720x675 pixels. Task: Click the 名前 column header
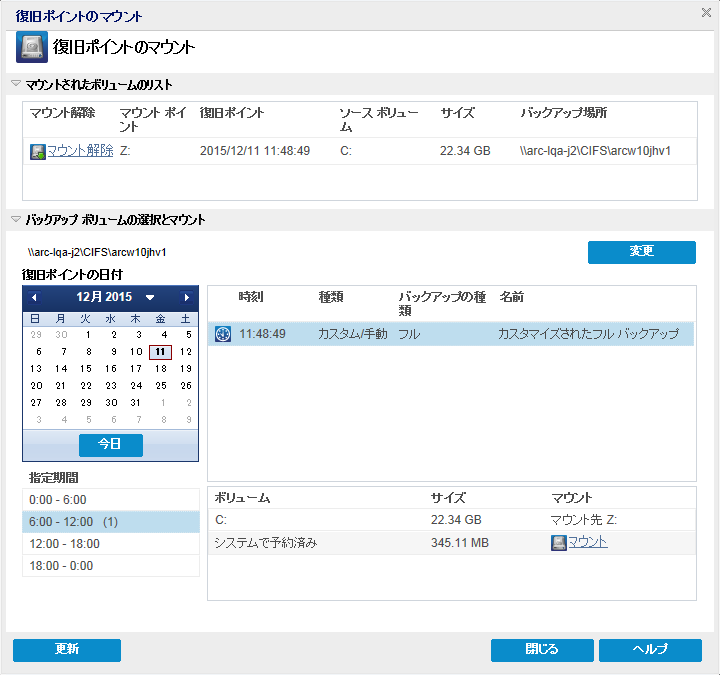(512, 297)
